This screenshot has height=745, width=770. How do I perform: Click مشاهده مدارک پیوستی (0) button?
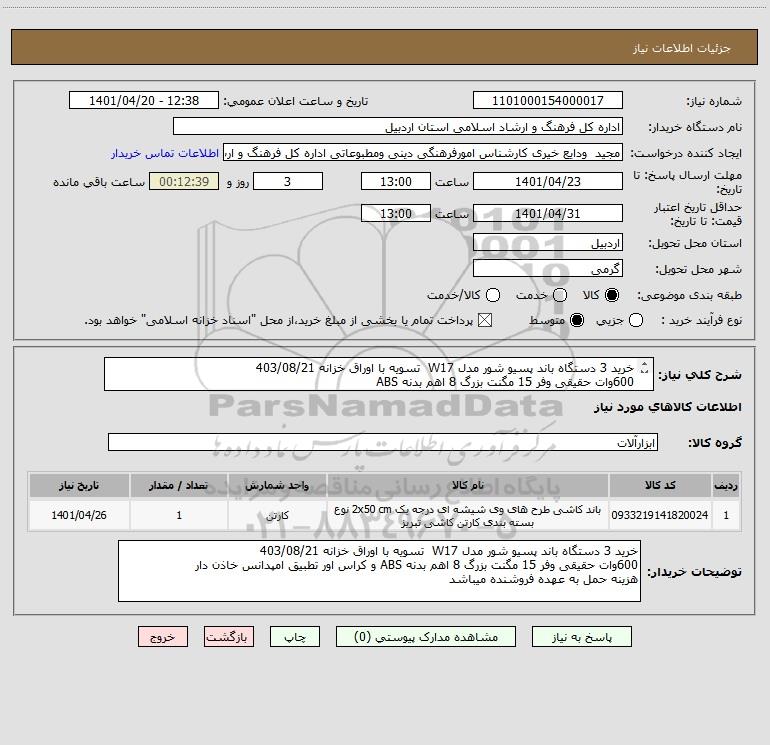click(426, 637)
